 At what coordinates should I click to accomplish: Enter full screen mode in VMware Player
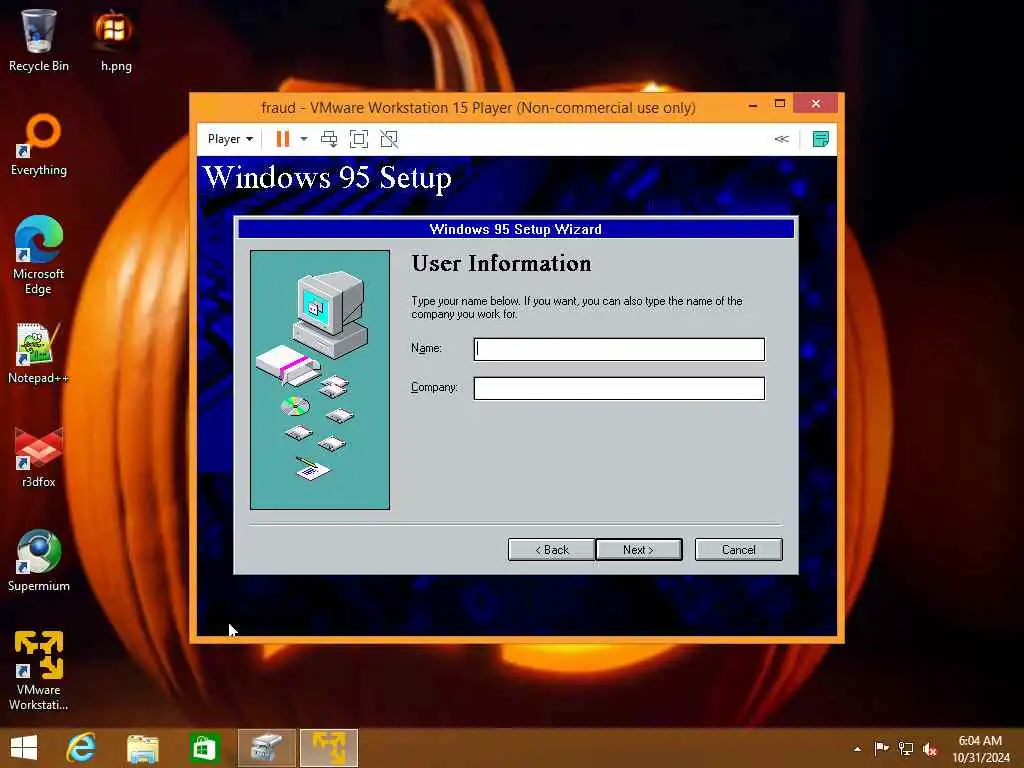click(359, 139)
